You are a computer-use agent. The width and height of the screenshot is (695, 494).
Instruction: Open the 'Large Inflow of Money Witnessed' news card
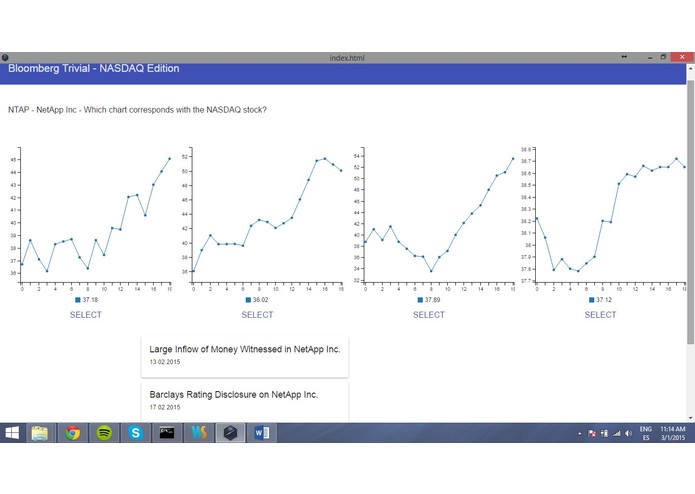click(245, 357)
